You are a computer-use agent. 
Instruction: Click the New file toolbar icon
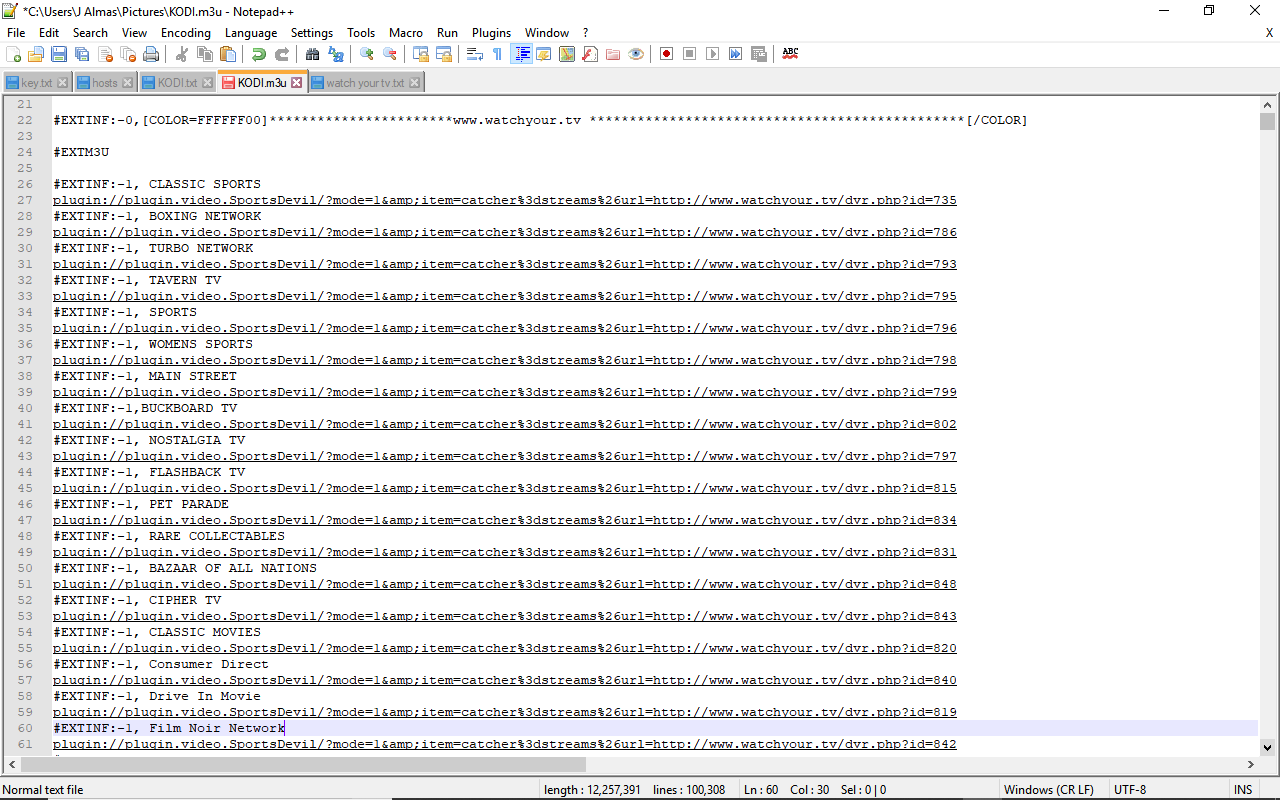pos(14,54)
